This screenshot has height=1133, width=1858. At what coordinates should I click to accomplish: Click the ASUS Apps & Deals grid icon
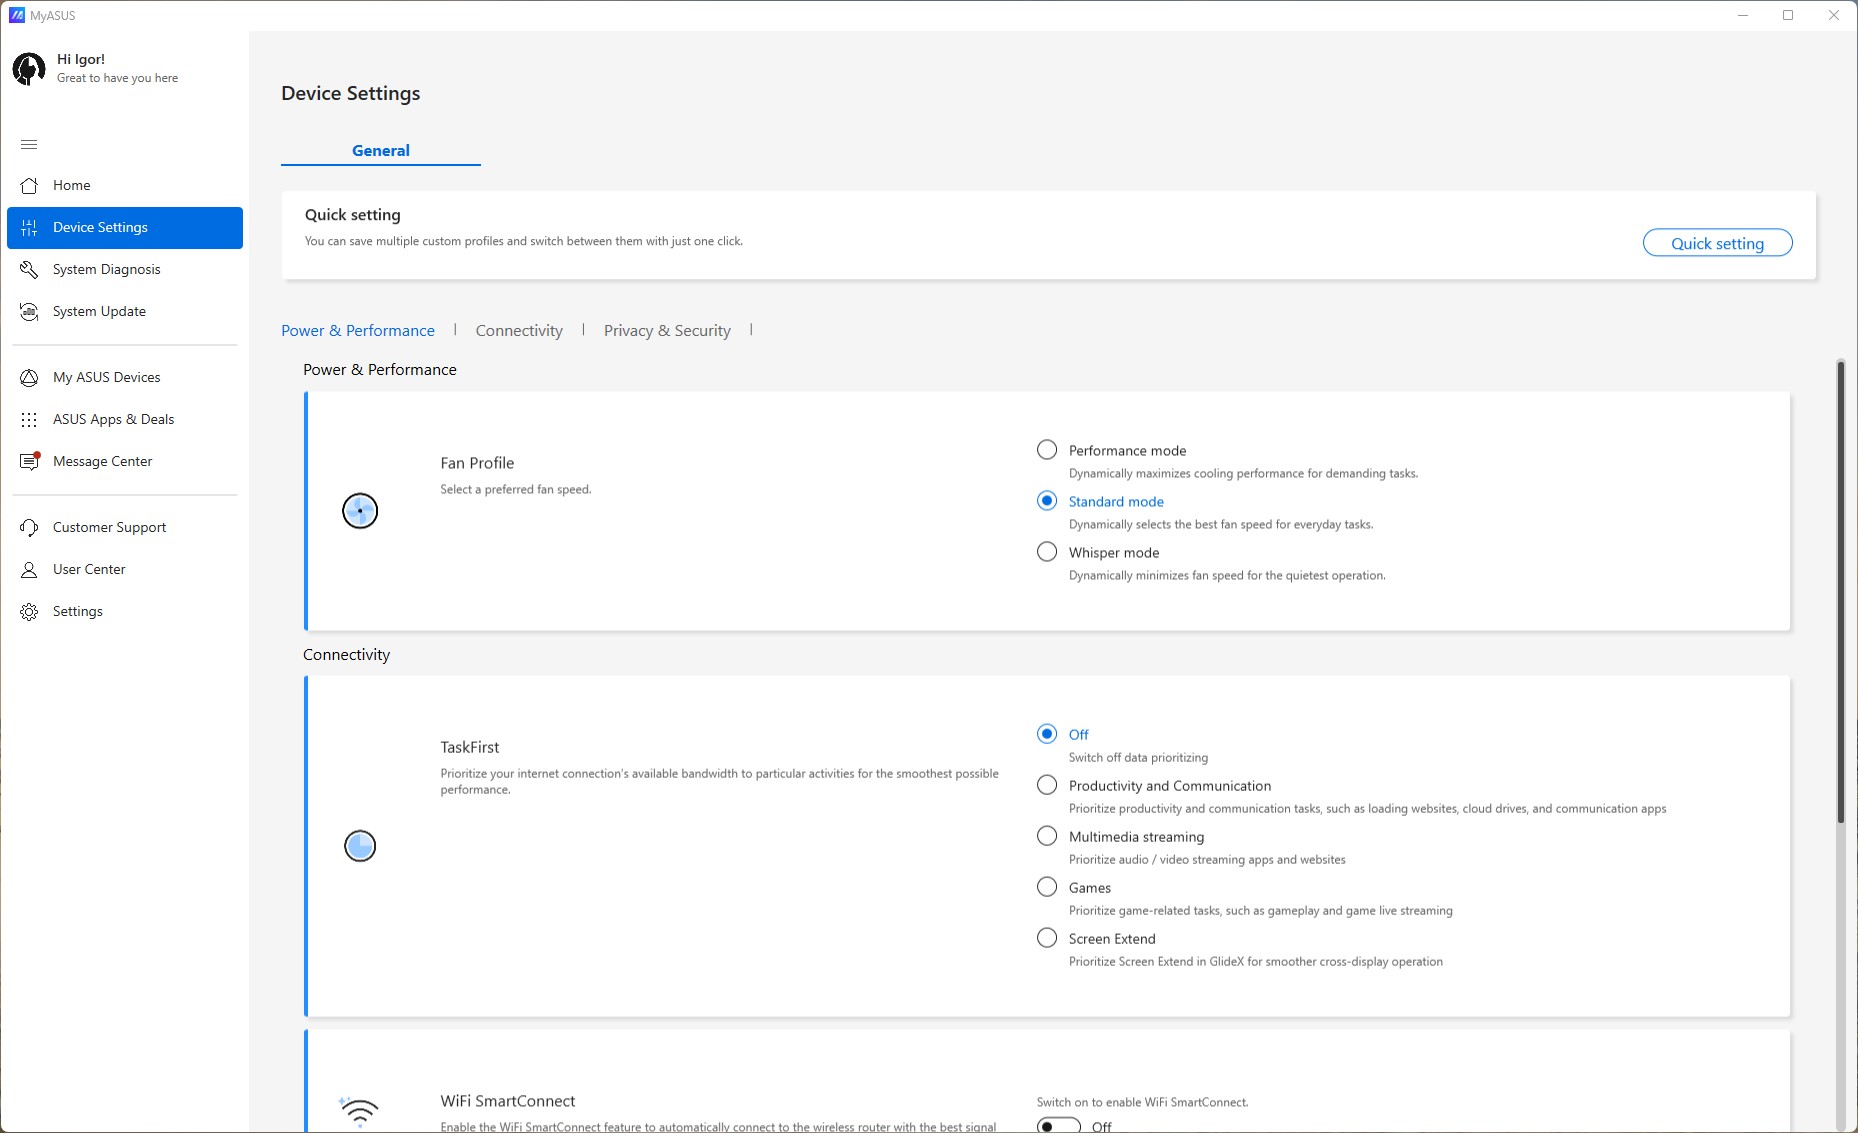tap(29, 420)
